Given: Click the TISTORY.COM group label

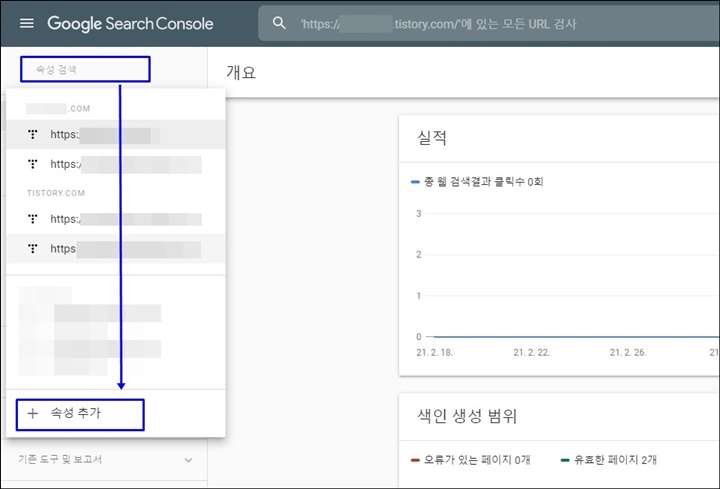Looking at the screenshot, I should point(56,193).
